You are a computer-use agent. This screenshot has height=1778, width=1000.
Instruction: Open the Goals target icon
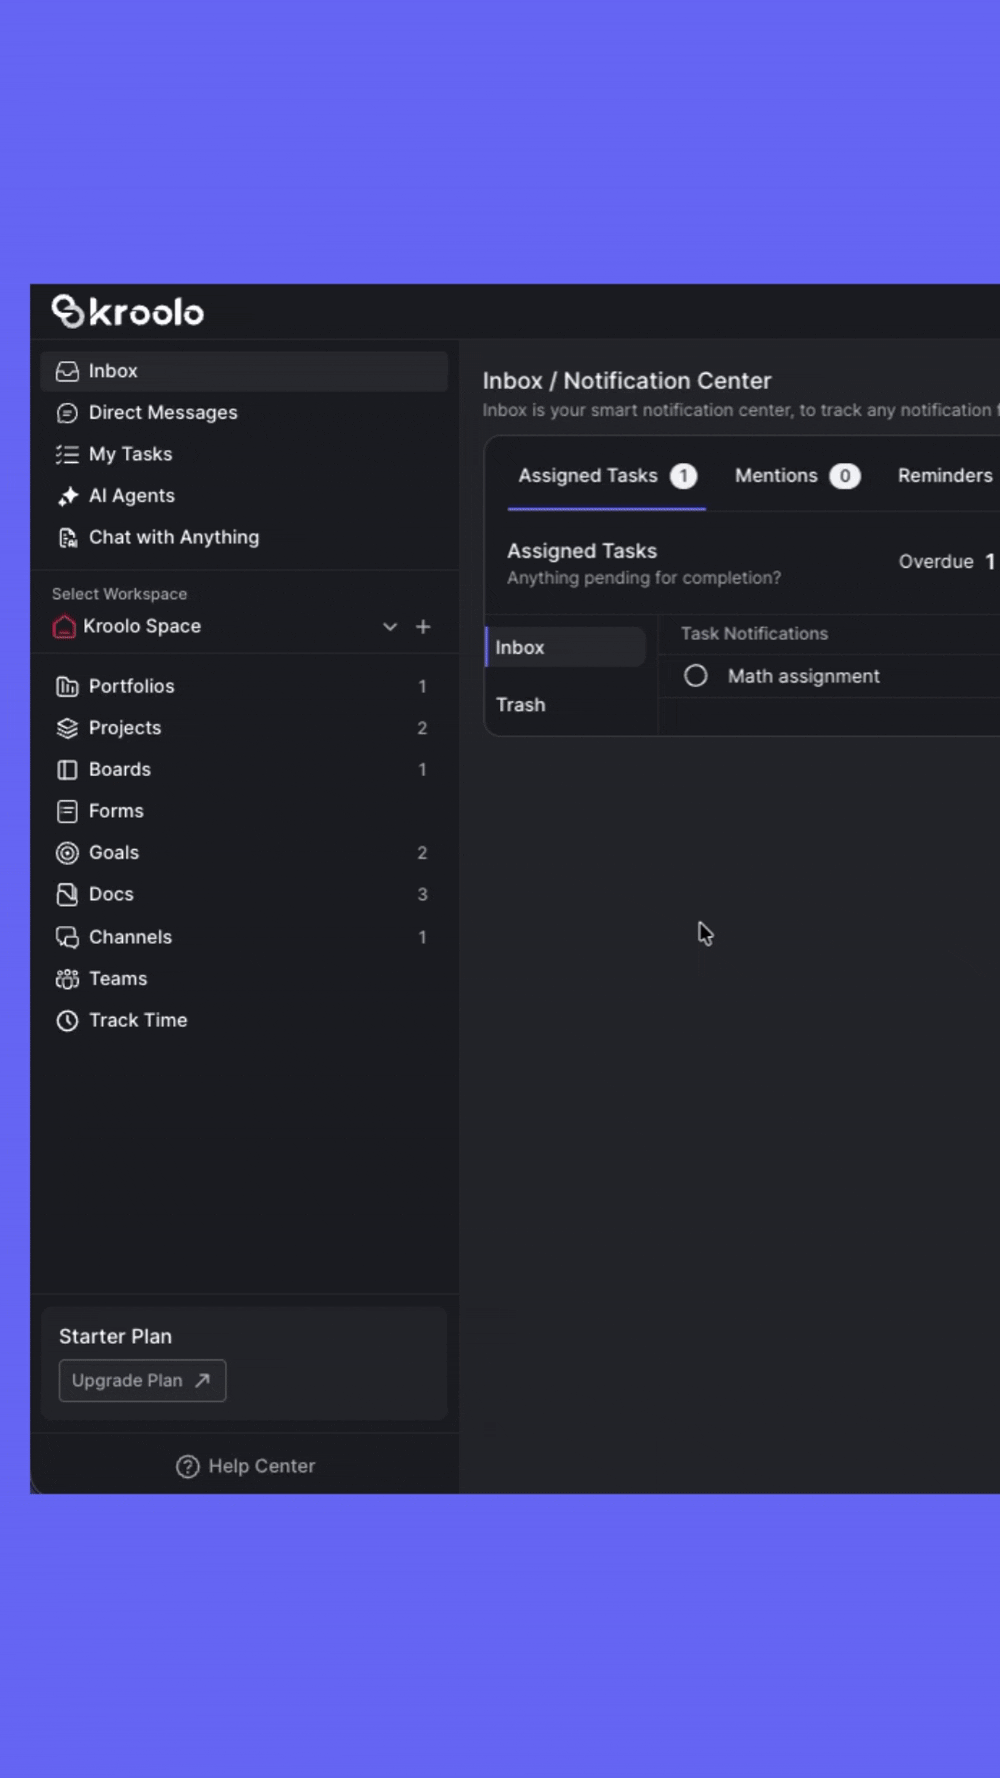(x=67, y=853)
